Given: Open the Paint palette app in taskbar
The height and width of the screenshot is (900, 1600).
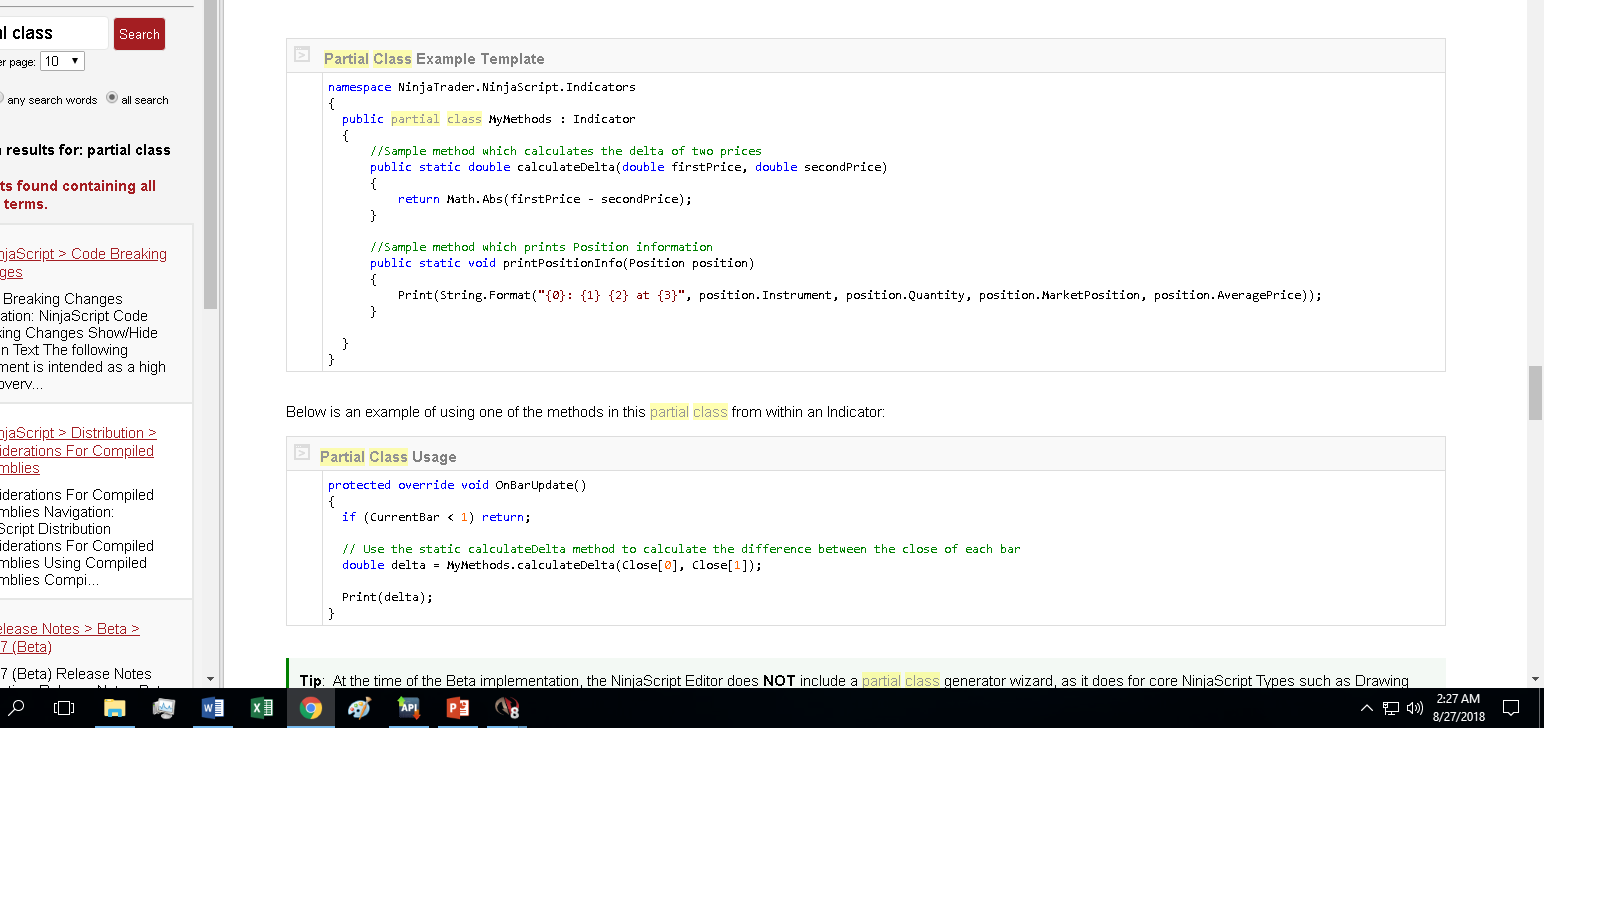Looking at the screenshot, I should click(x=360, y=708).
